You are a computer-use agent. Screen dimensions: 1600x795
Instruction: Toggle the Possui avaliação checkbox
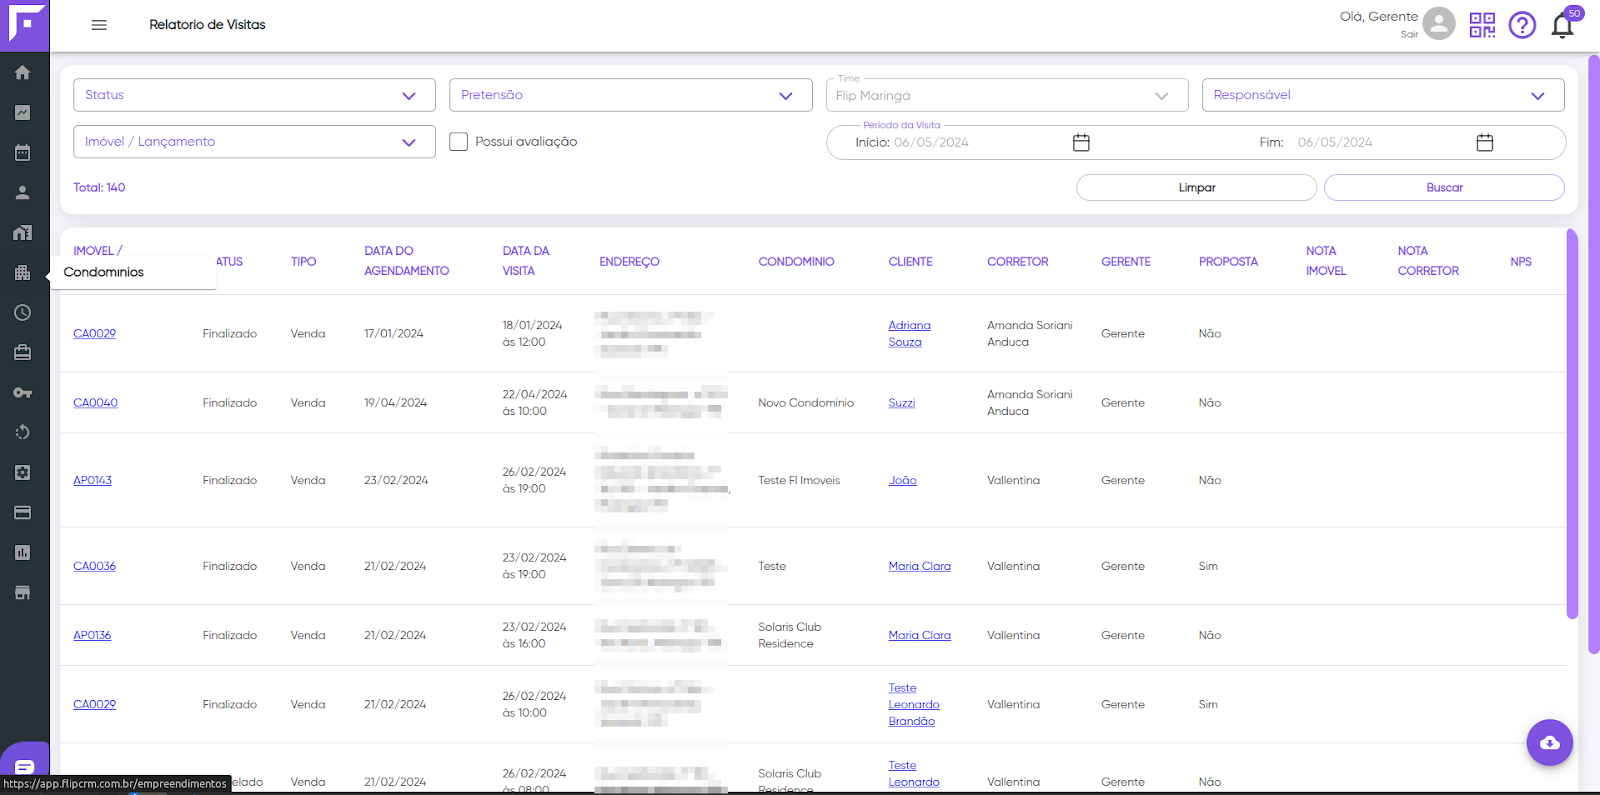pos(459,142)
